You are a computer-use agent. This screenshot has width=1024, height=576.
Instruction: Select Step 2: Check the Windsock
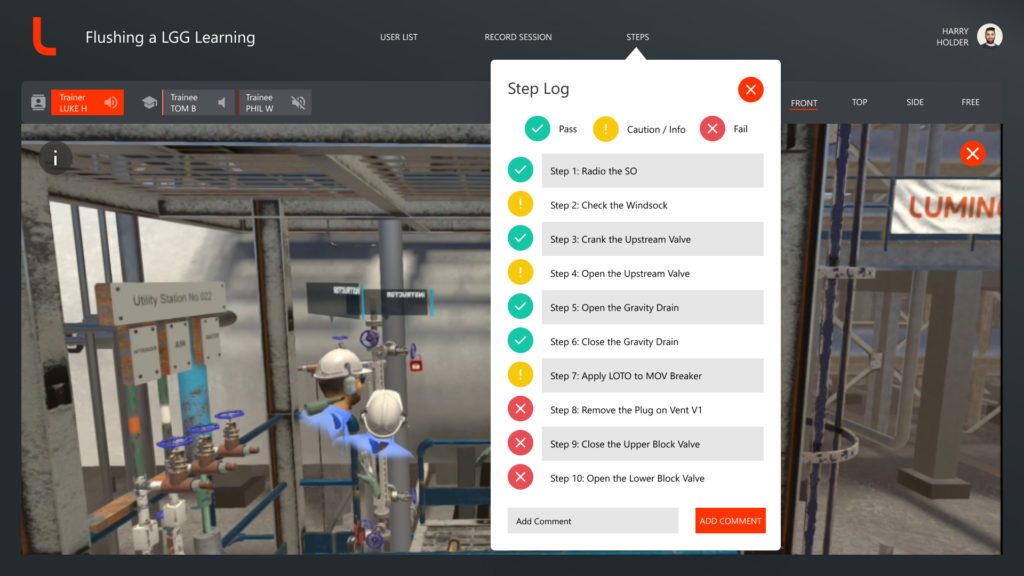[652, 205]
